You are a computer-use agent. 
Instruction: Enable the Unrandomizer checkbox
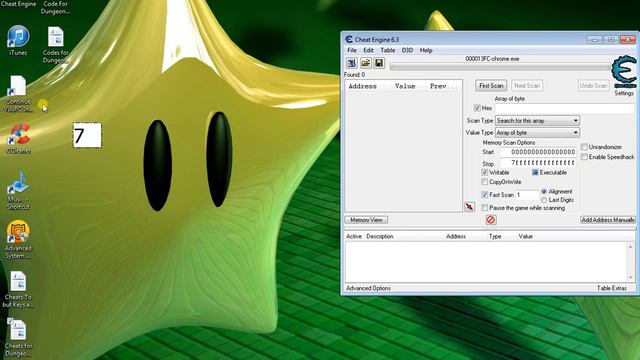(584, 147)
